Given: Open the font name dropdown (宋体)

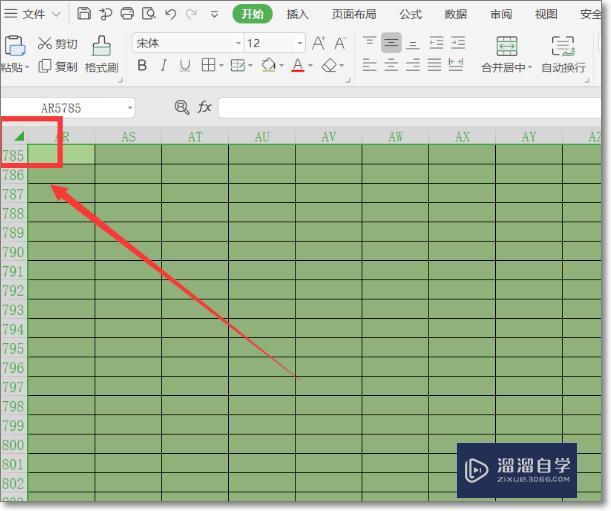Looking at the screenshot, I should (238, 43).
